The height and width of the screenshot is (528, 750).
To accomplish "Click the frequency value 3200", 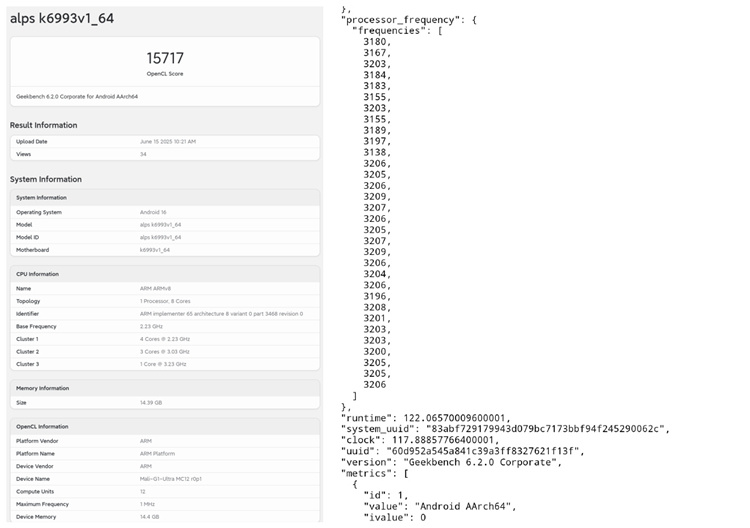I will pyautogui.click(x=377, y=352).
